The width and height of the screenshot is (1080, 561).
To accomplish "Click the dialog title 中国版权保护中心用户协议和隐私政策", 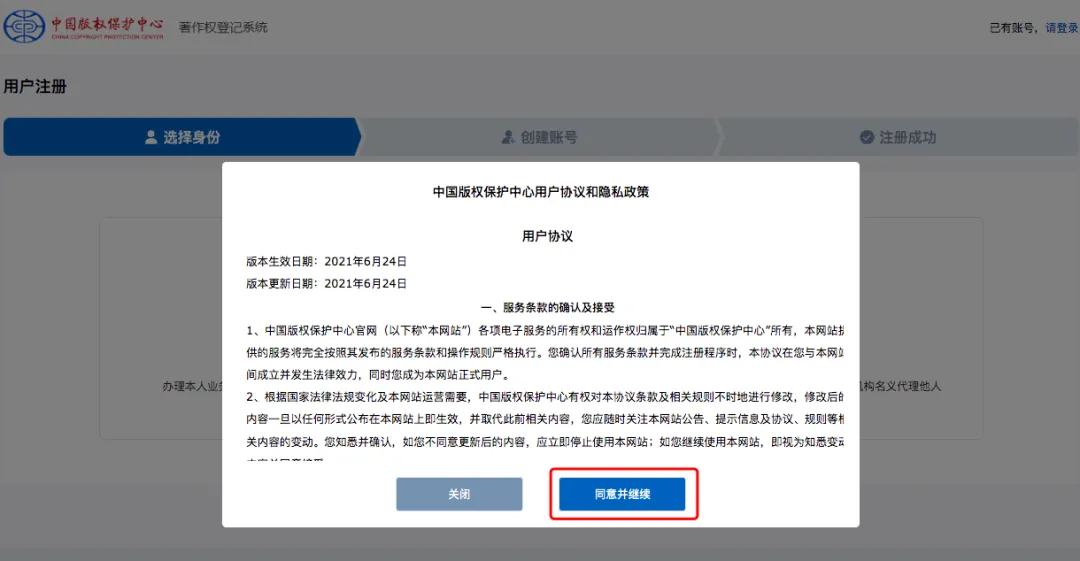I will [541, 192].
